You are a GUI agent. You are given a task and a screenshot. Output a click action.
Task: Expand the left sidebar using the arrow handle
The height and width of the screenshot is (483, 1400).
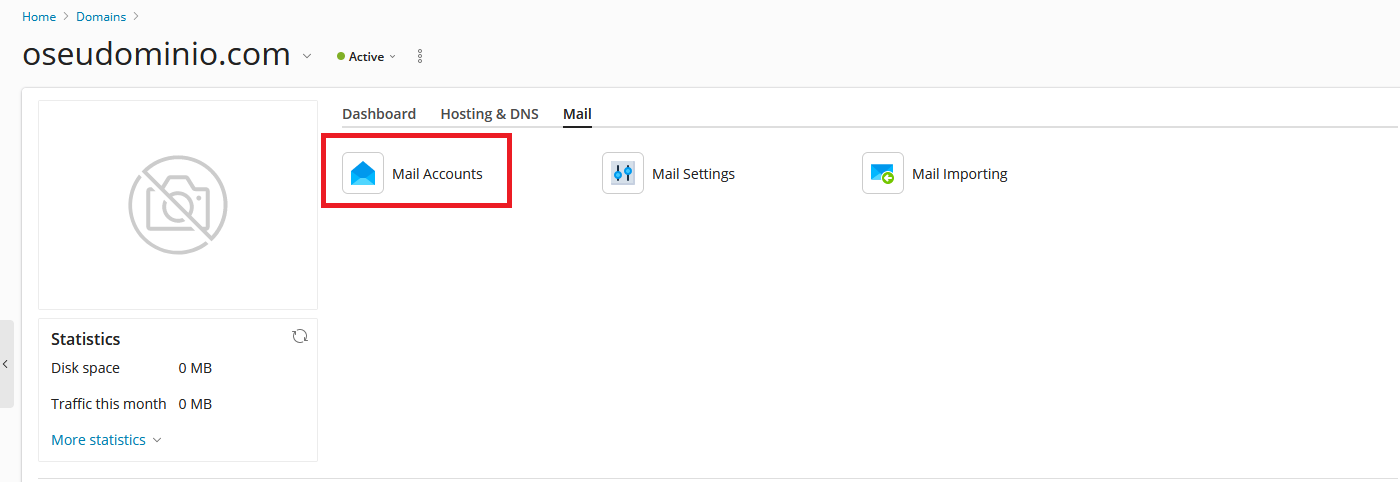coord(6,364)
